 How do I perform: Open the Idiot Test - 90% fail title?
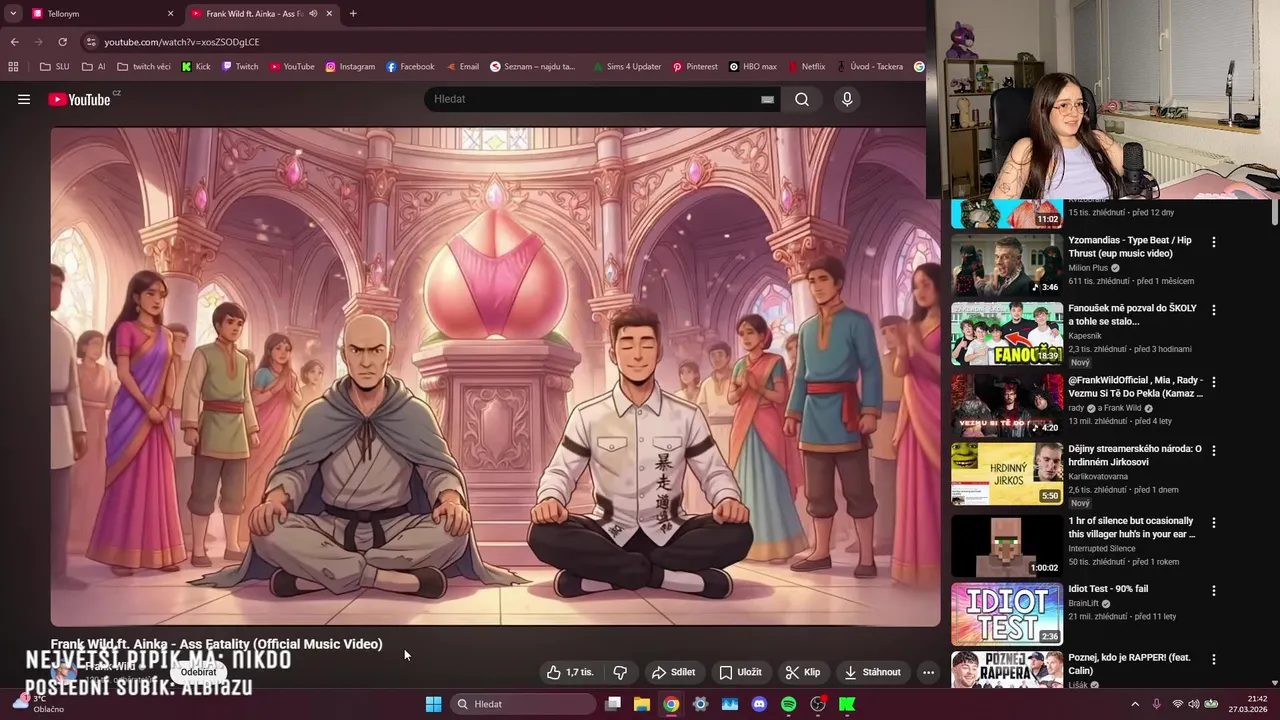(1108, 589)
